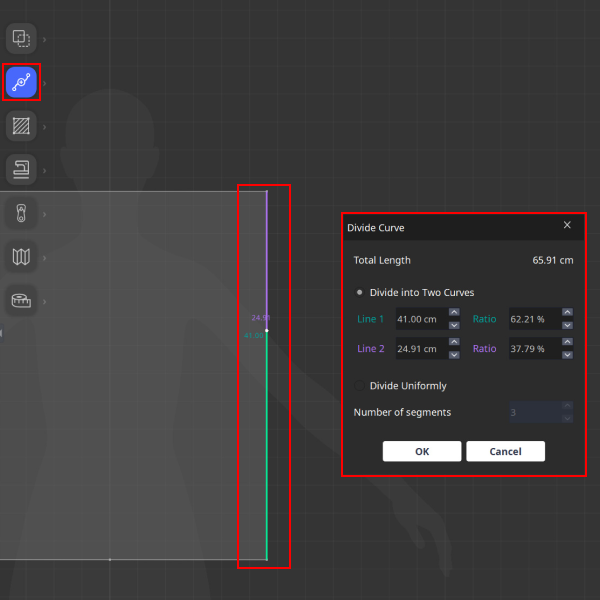Screen dimensions: 600x600
Task: Click the active edit curve point tool
Action: 21,83
